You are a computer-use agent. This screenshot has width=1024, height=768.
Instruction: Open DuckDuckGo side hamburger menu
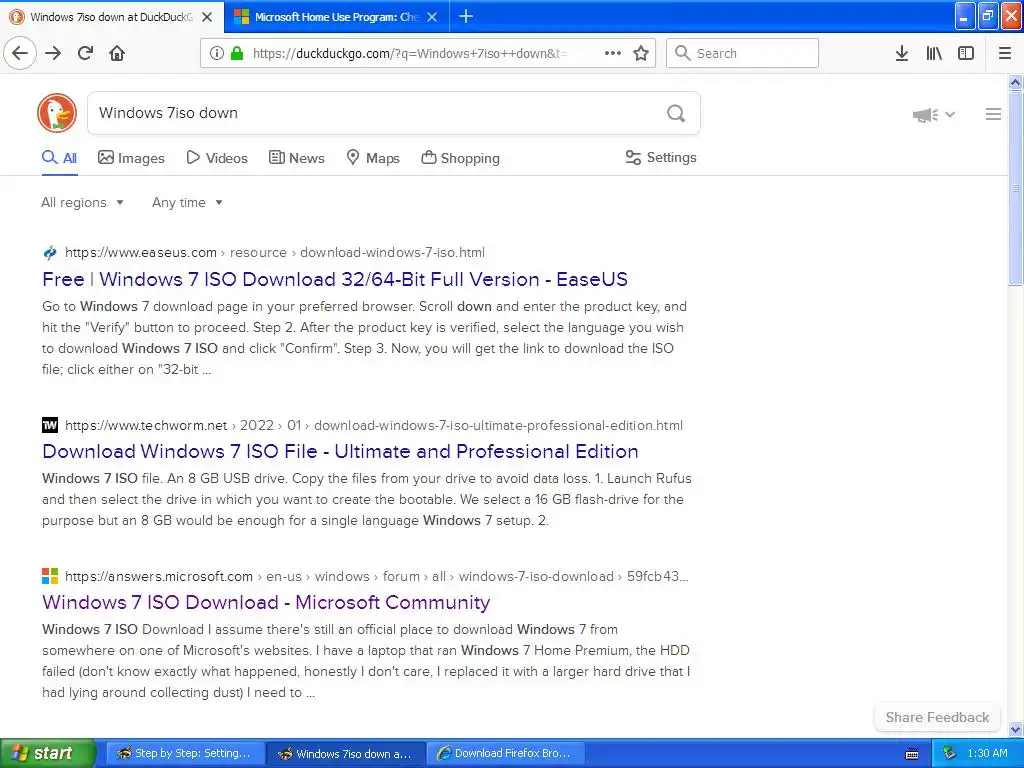pyautogui.click(x=993, y=114)
